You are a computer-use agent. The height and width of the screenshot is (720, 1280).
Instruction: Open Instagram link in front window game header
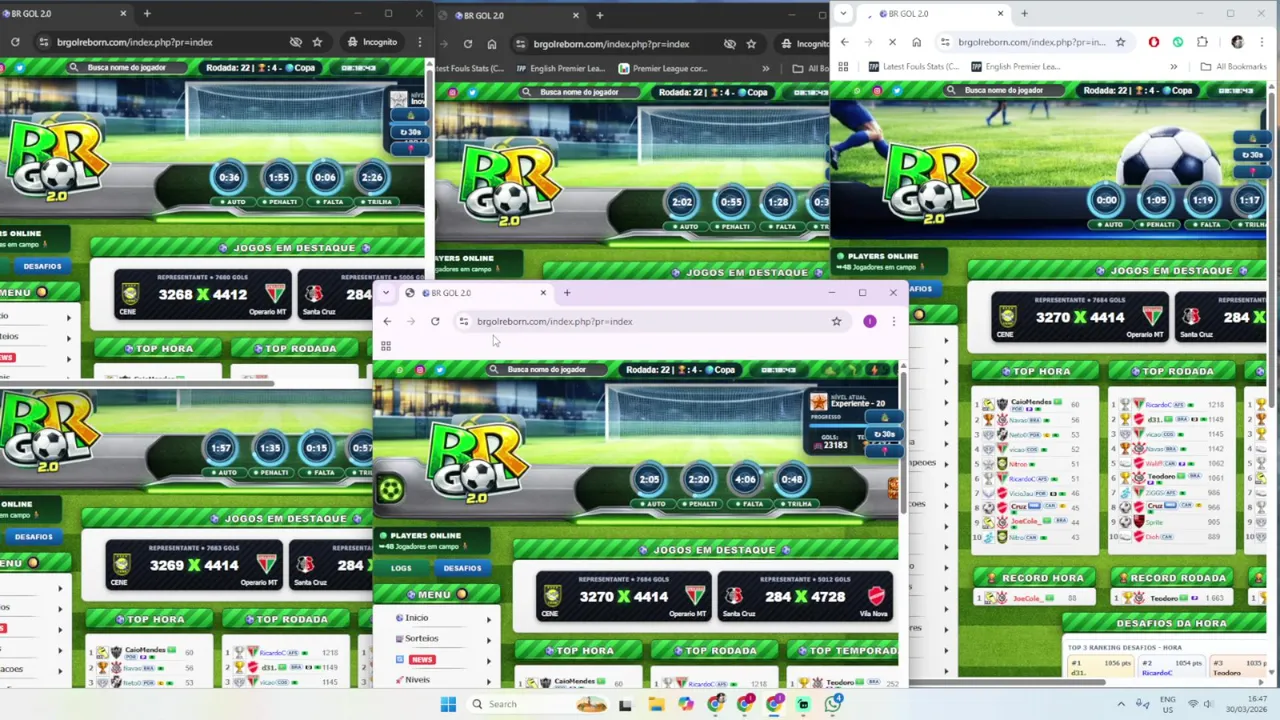(x=419, y=370)
